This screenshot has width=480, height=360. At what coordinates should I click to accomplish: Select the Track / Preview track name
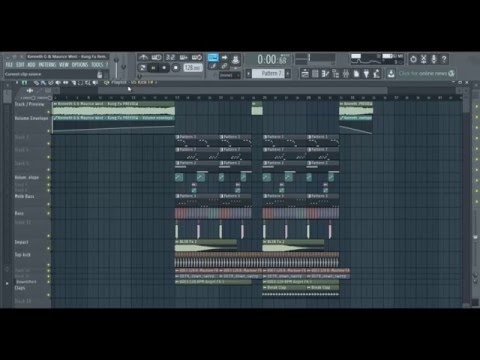29,104
